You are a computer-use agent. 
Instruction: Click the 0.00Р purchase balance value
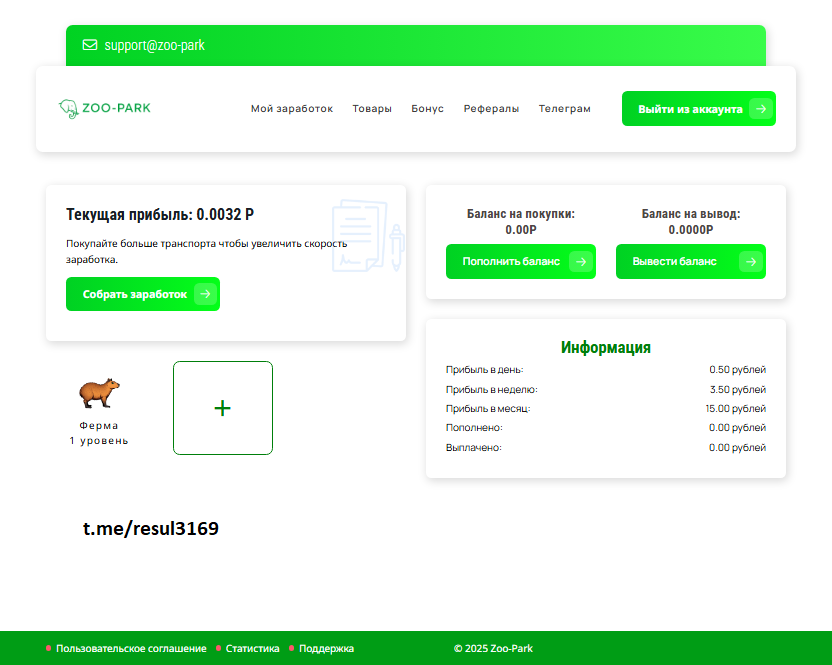click(x=521, y=230)
